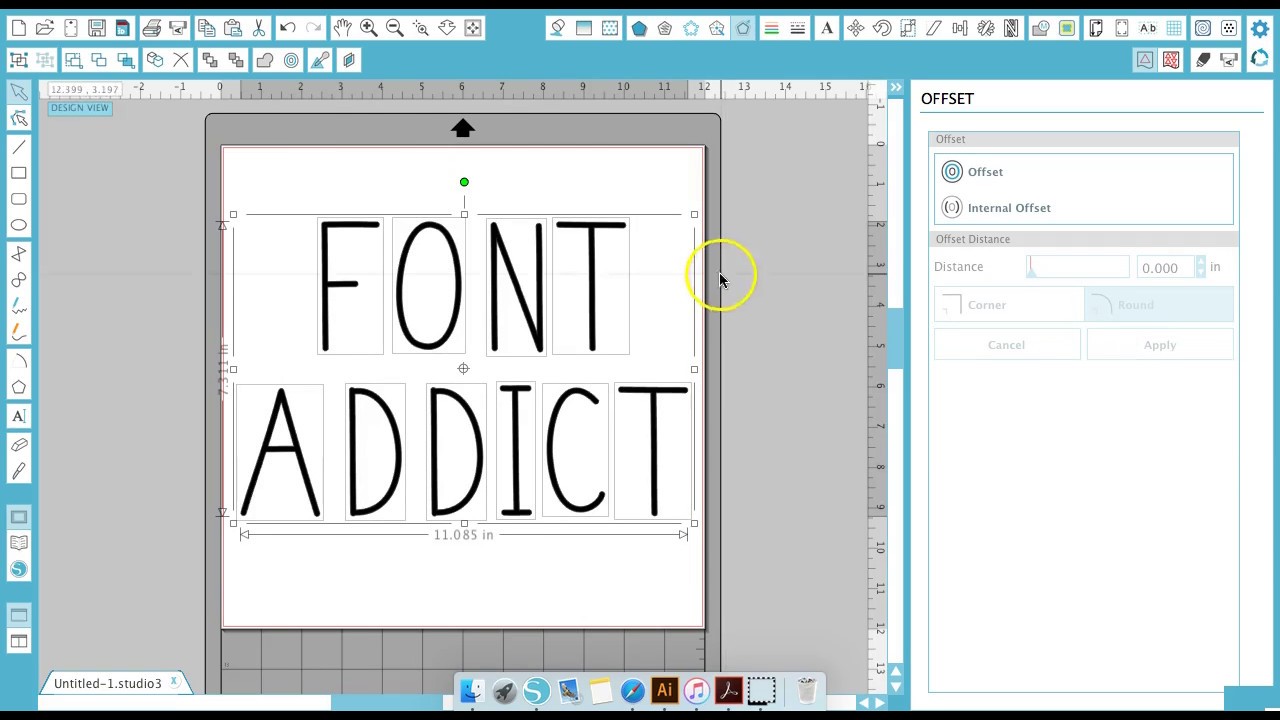Open the Text Style panel 'A' icon

[x=827, y=28]
